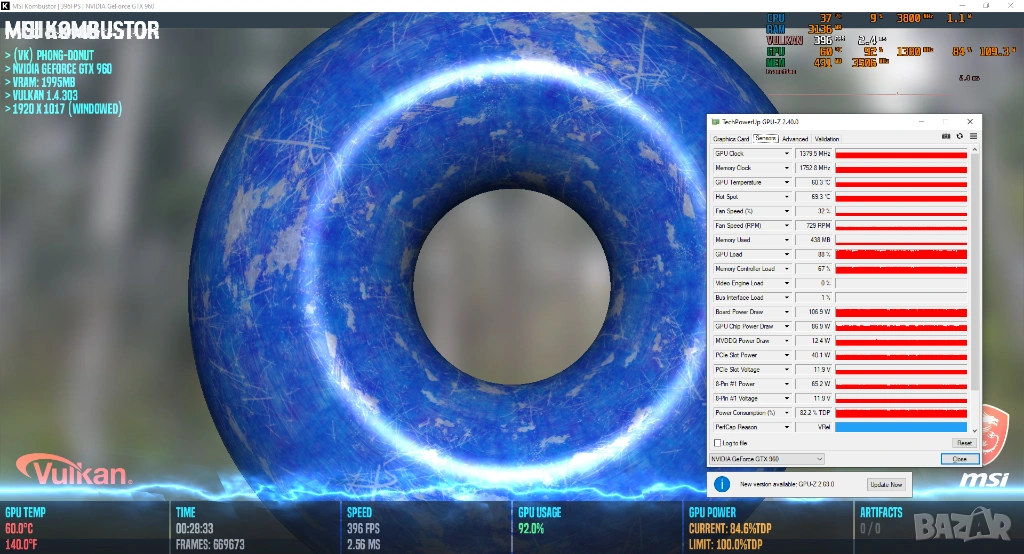Click the Kombustor time 00:28:33 readout
The width and height of the screenshot is (1024, 554).
tap(194, 529)
